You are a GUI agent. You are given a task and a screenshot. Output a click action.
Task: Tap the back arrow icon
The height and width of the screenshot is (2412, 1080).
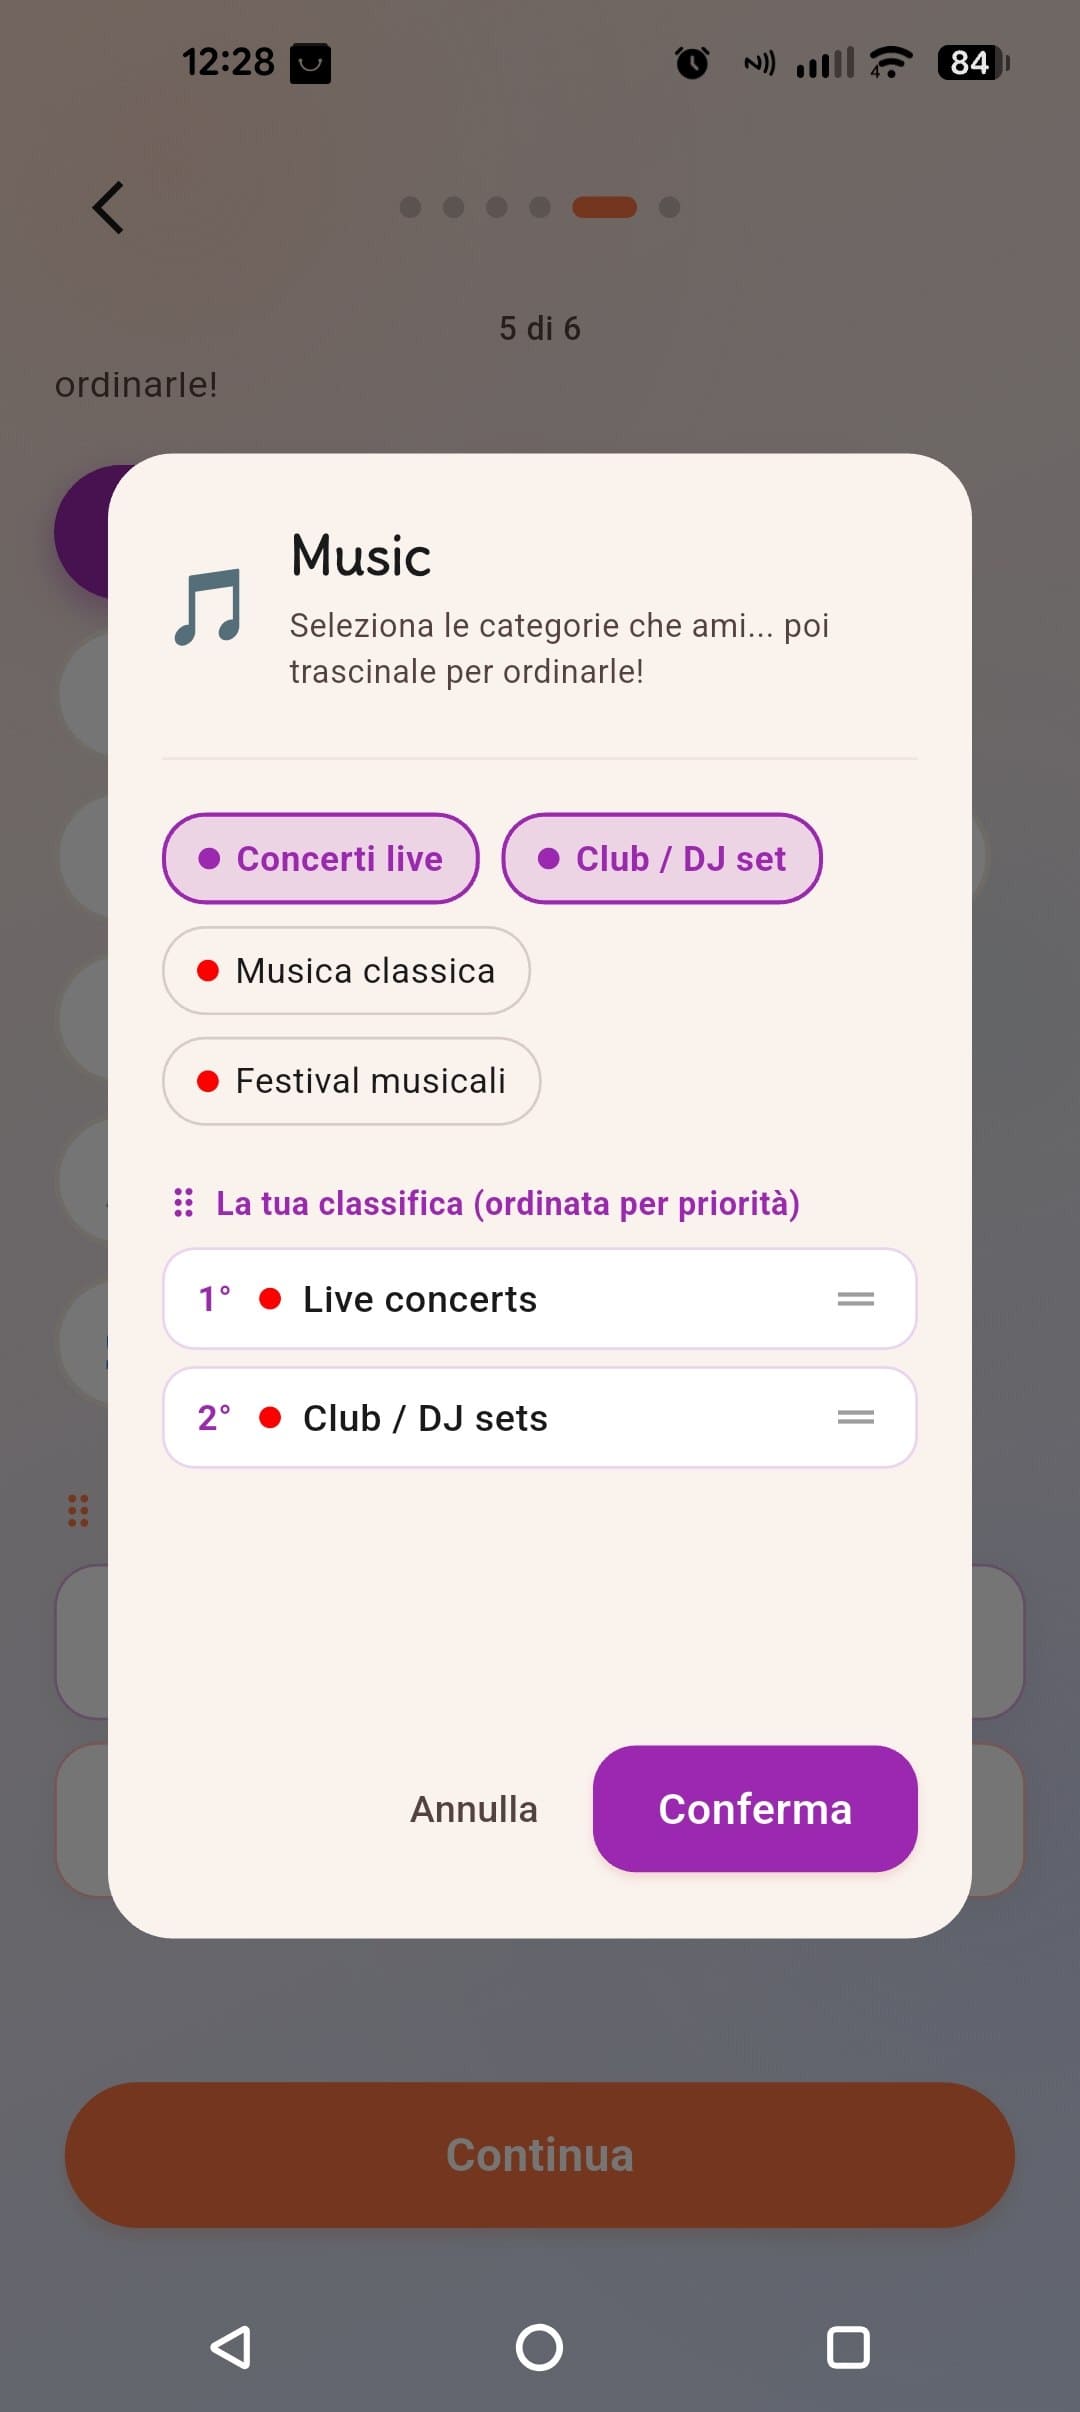pyautogui.click(x=108, y=208)
